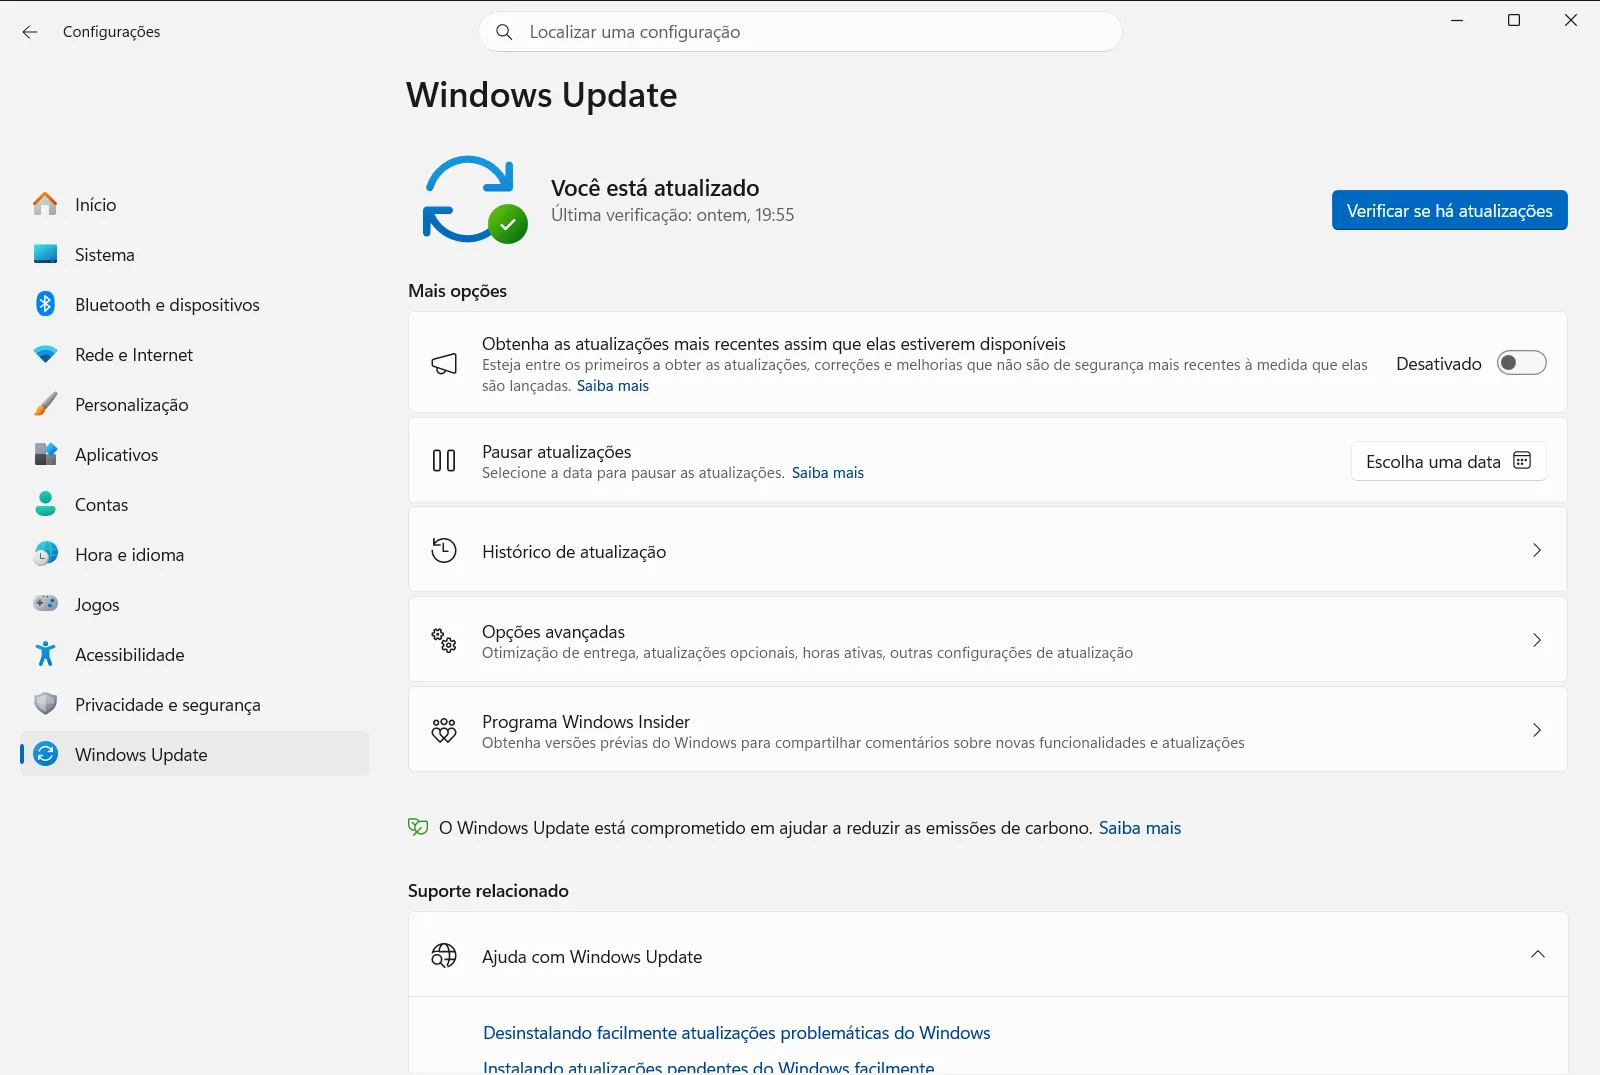Click the Localizar uma configuração search field
The height and width of the screenshot is (1075, 1600).
coord(800,32)
